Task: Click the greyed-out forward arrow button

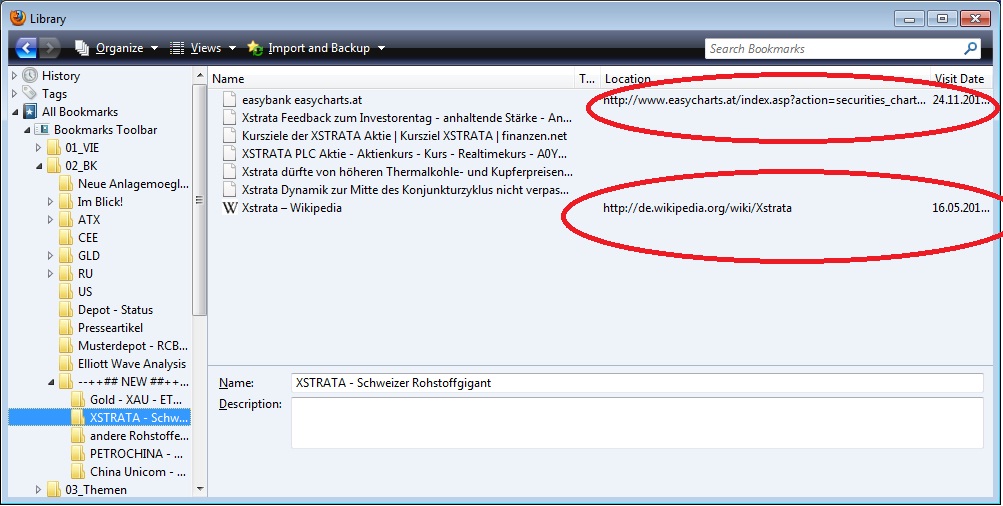Action: (50, 48)
